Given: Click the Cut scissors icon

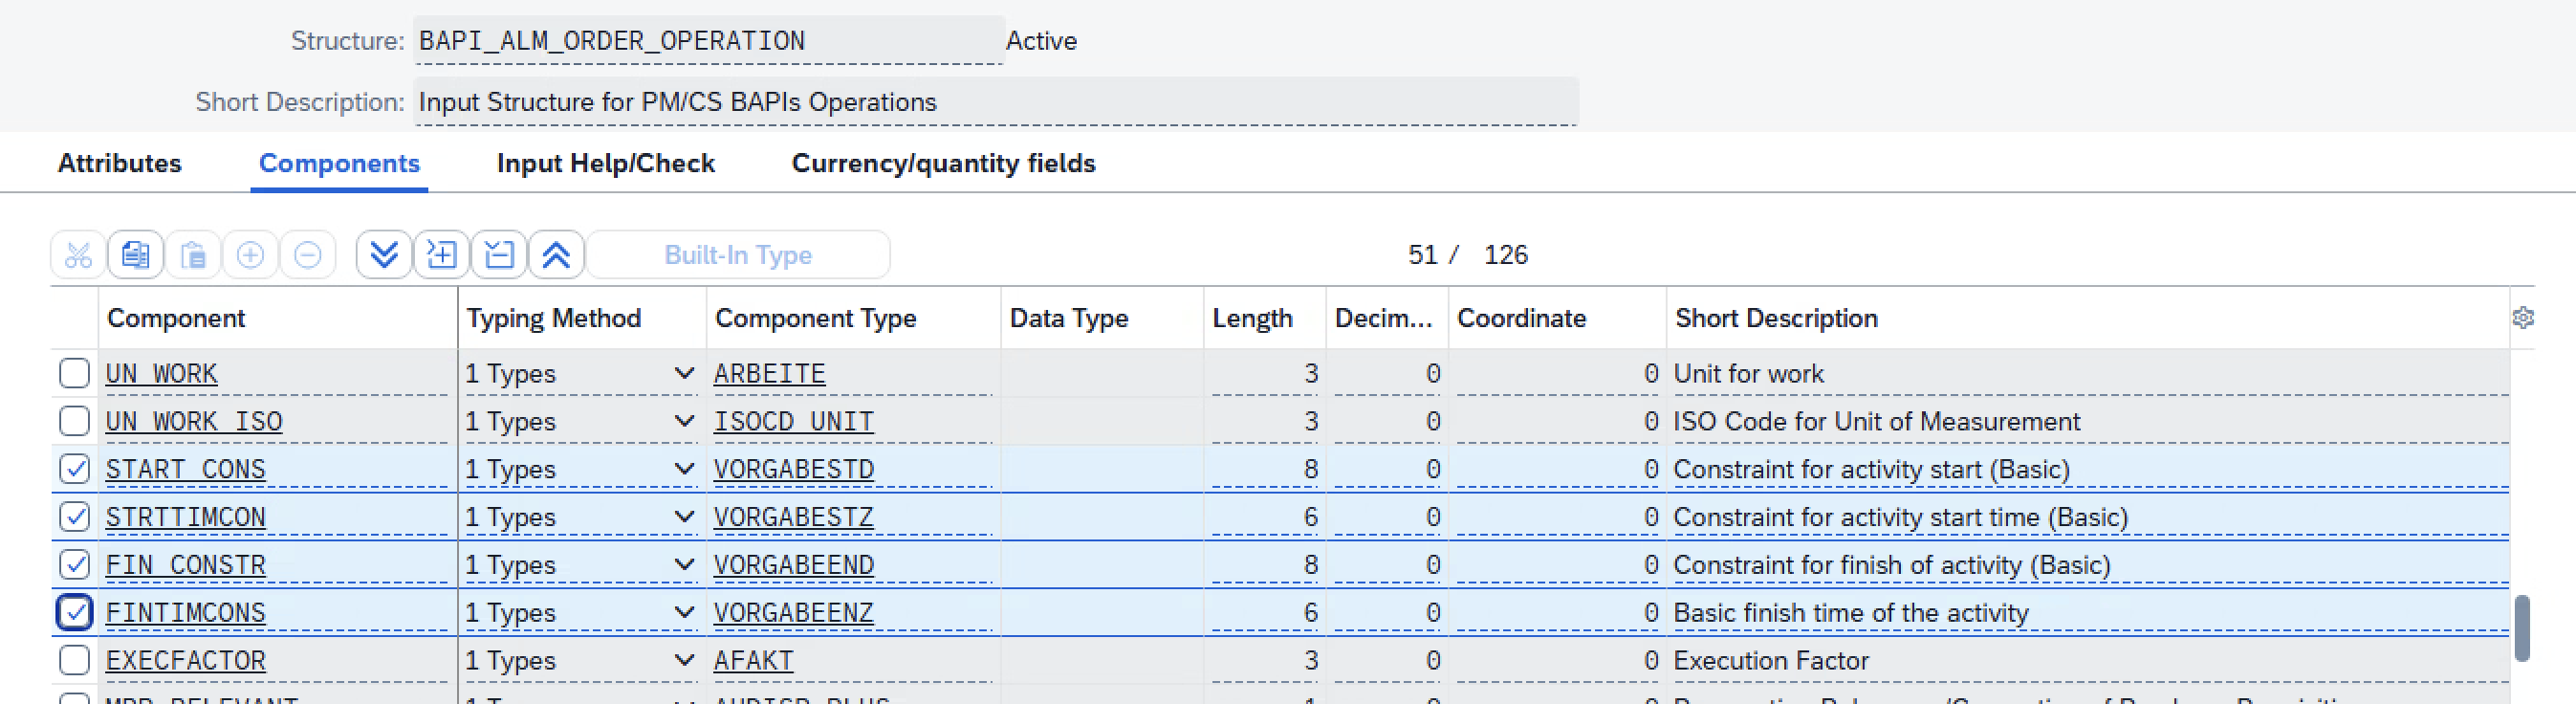Looking at the screenshot, I should click(78, 255).
